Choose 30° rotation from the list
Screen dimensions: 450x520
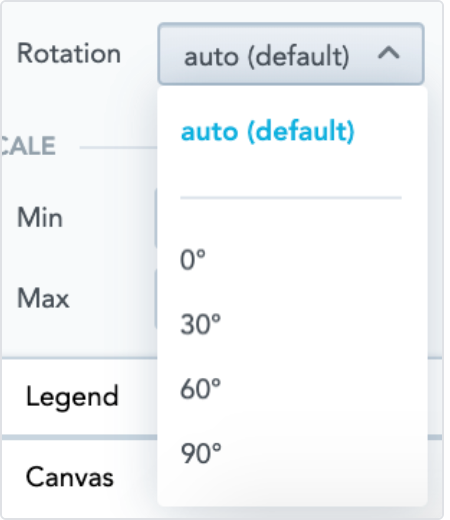[x=201, y=324]
